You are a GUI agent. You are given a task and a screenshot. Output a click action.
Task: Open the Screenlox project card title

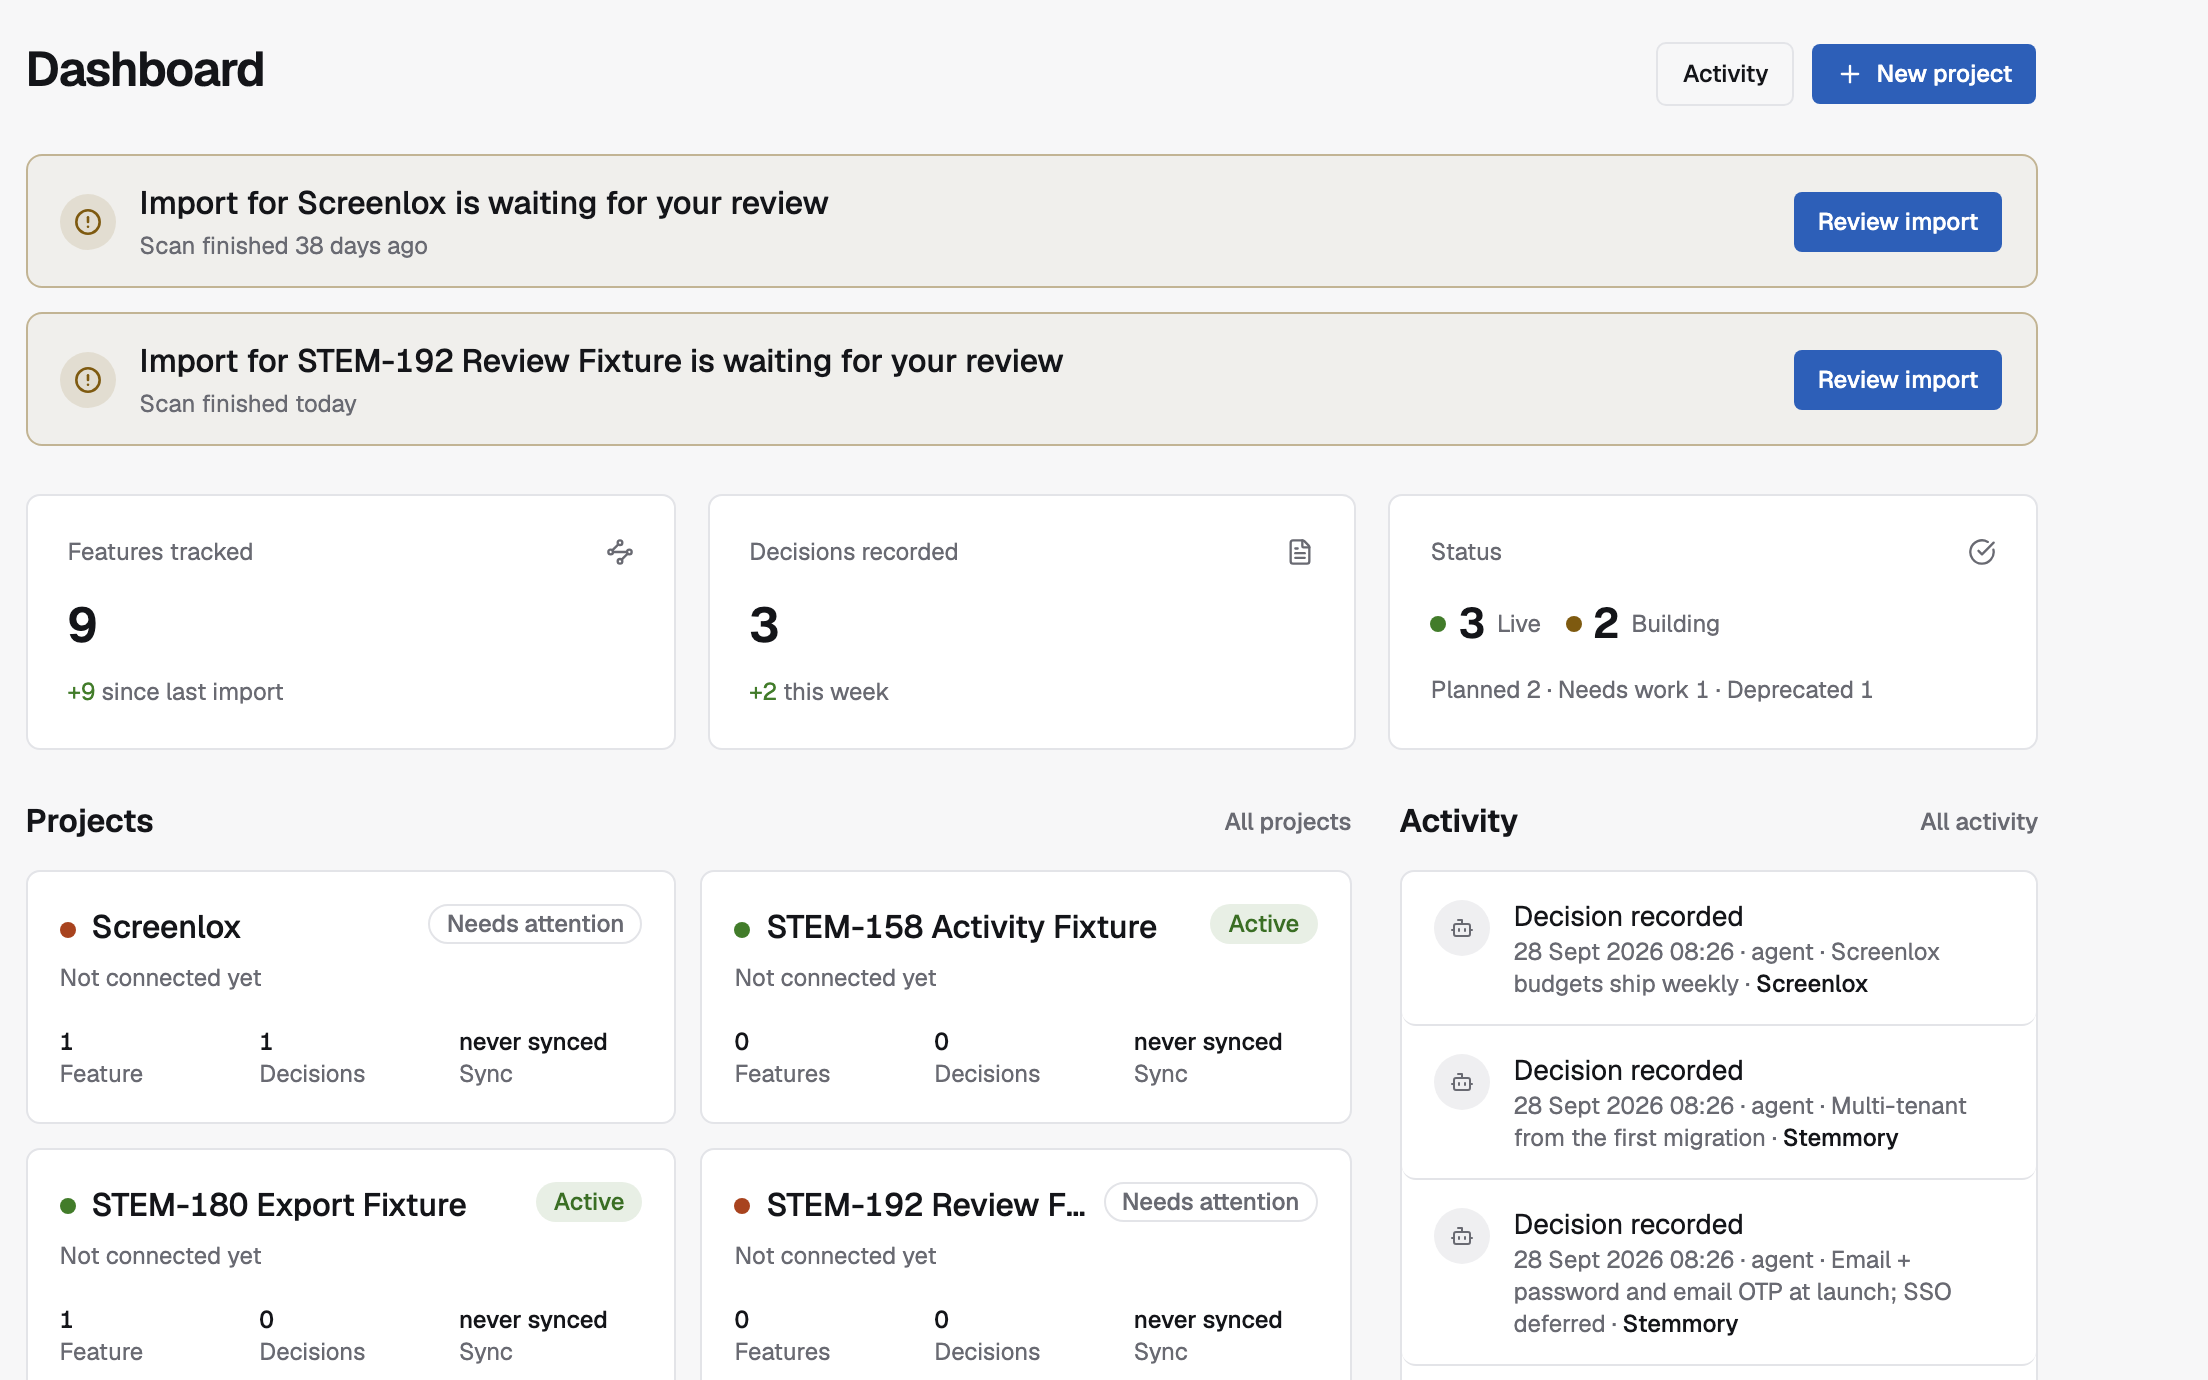(x=166, y=927)
